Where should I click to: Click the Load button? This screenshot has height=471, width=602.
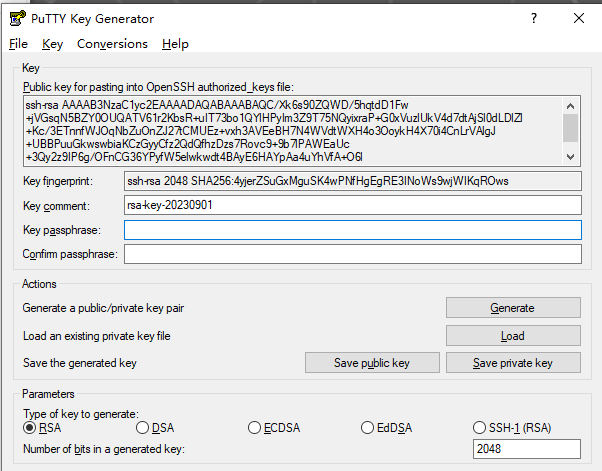[x=513, y=335]
